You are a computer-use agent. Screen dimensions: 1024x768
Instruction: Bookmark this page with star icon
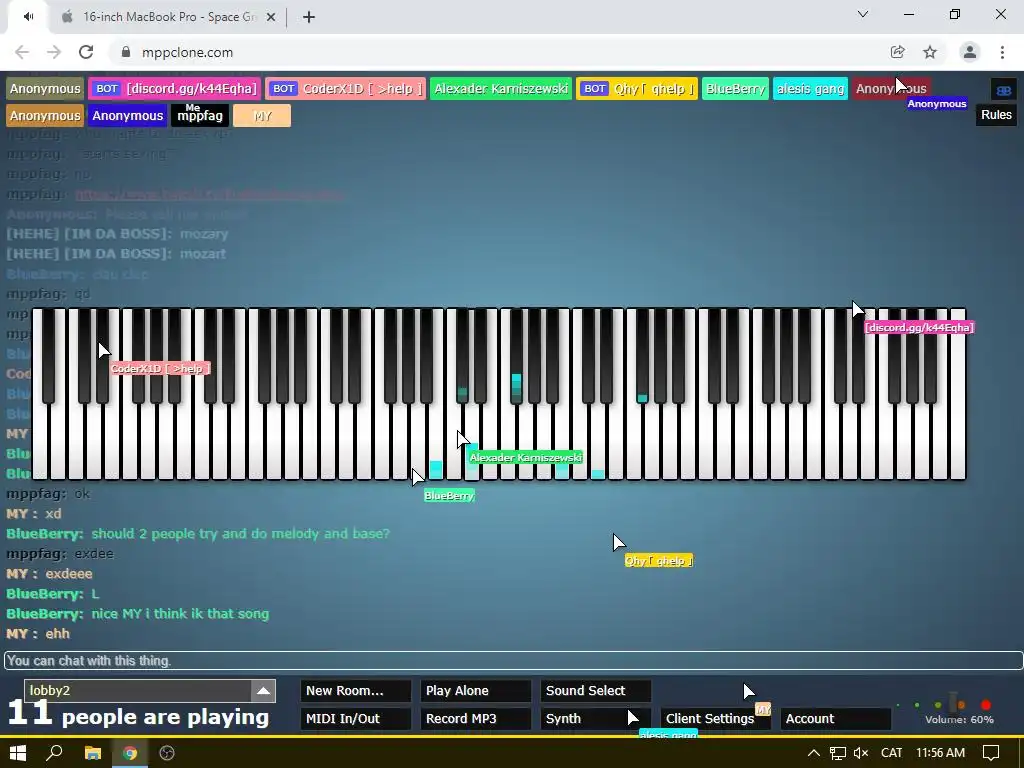pos(930,52)
